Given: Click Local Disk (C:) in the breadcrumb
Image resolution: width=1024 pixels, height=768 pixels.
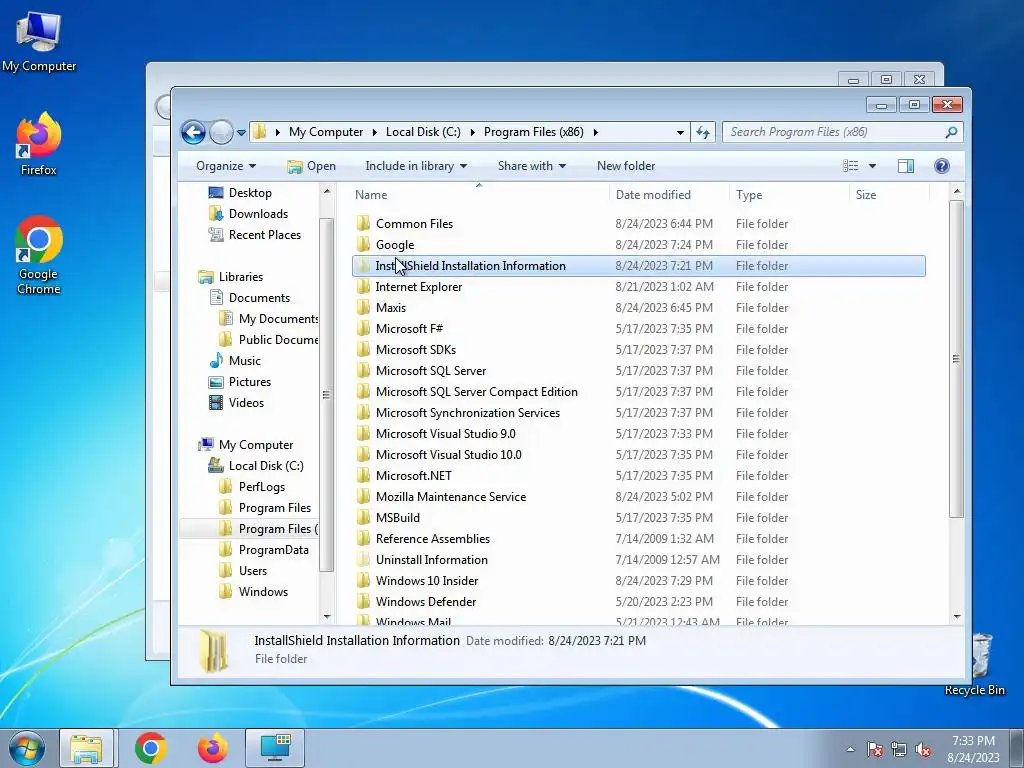Looking at the screenshot, I should point(423,132).
